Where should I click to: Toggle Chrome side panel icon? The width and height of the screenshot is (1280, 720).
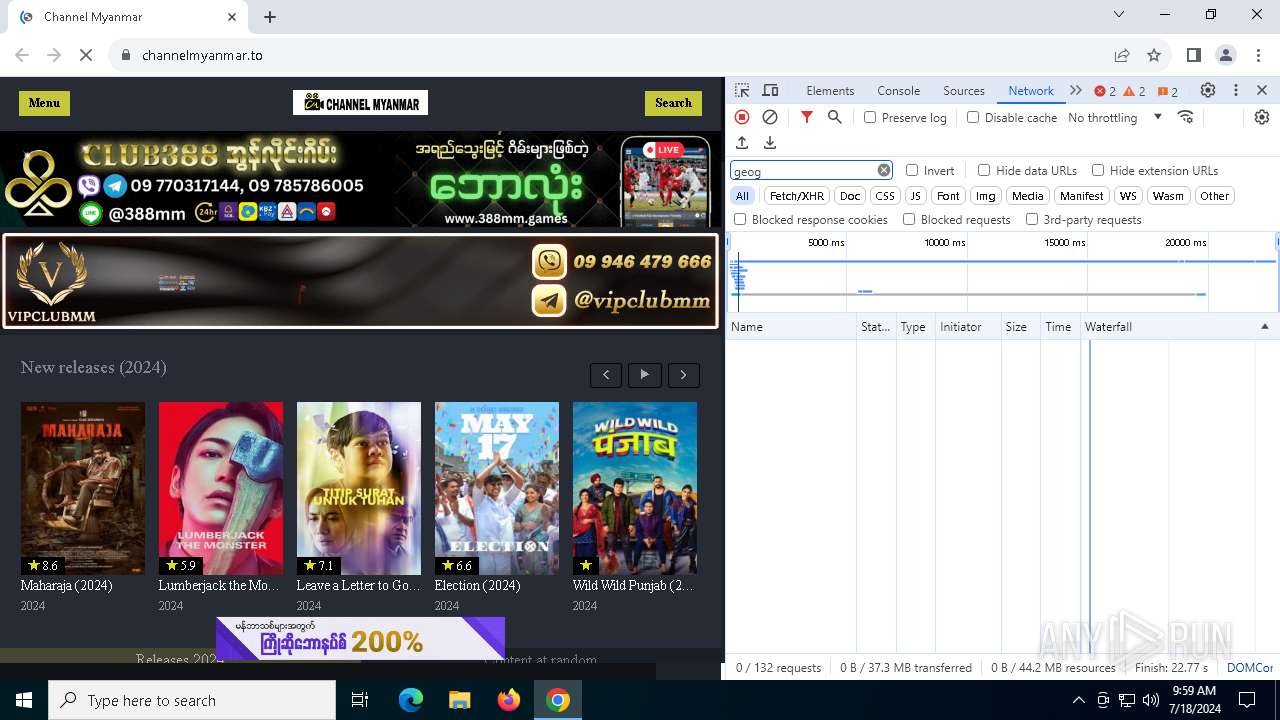point(1193,55)
